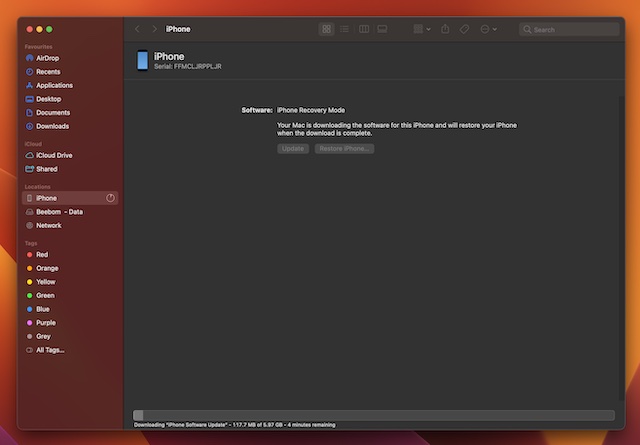Open the more actions ellipsis dropdown
The image size is (640, 445).
click(488, 29)
